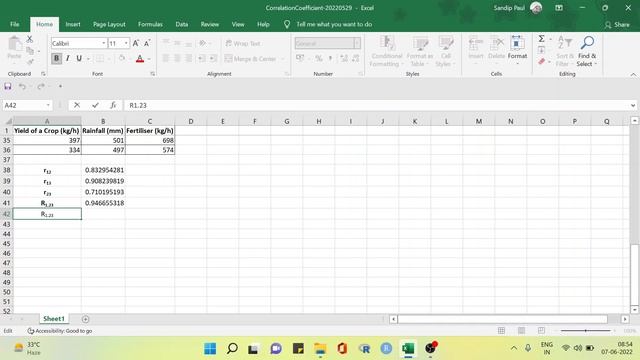This screenshot has width=640, height=360.
Task: Click the horizontal scrollbar track
Action: (x=502, y=319)
